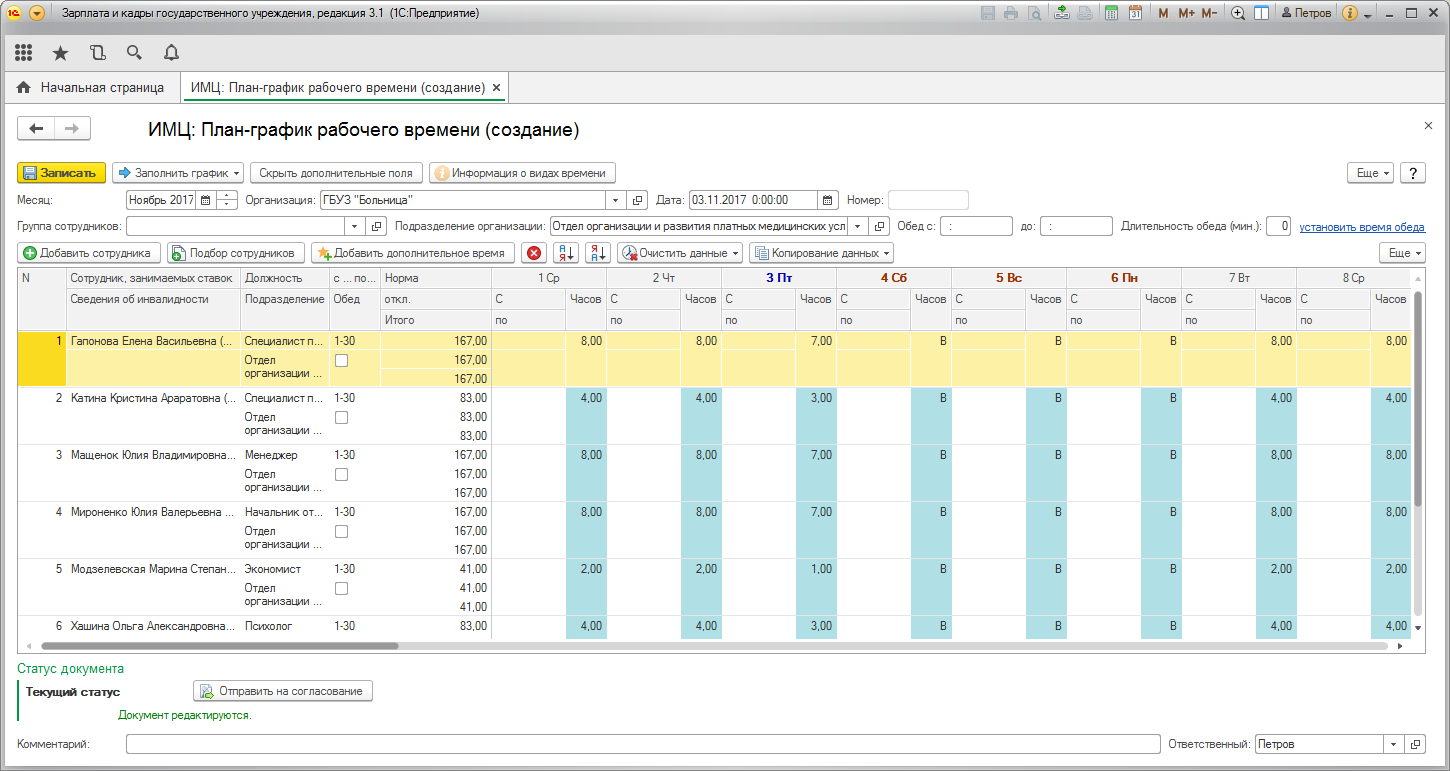Close the План-график рабочего времени tab
This screenshot has height=771, width=1450.
pyautogui.click(x=496, y=88)
